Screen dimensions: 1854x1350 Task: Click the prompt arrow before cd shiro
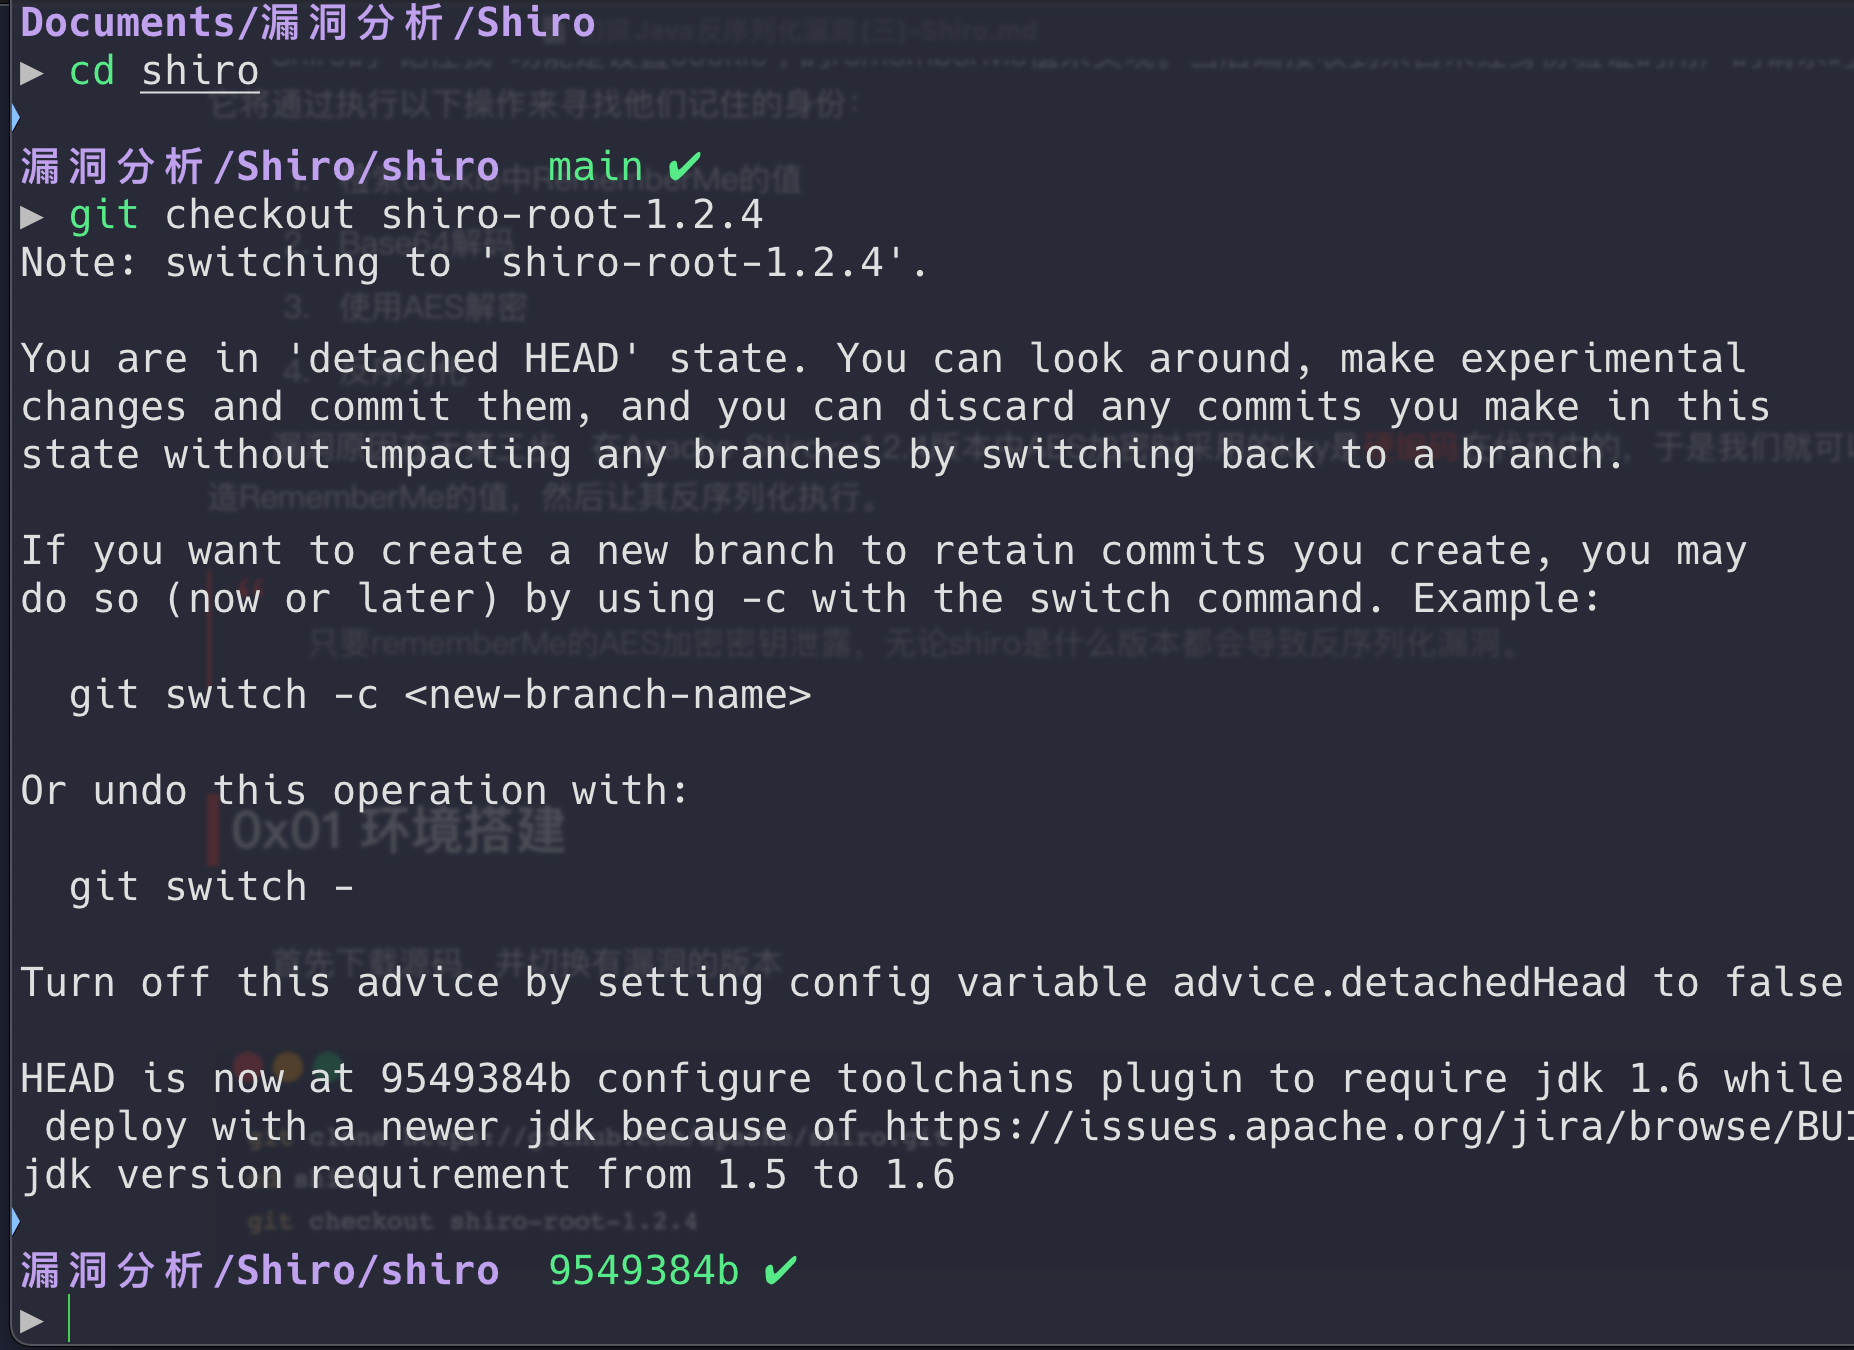click(x=32, y=72)
